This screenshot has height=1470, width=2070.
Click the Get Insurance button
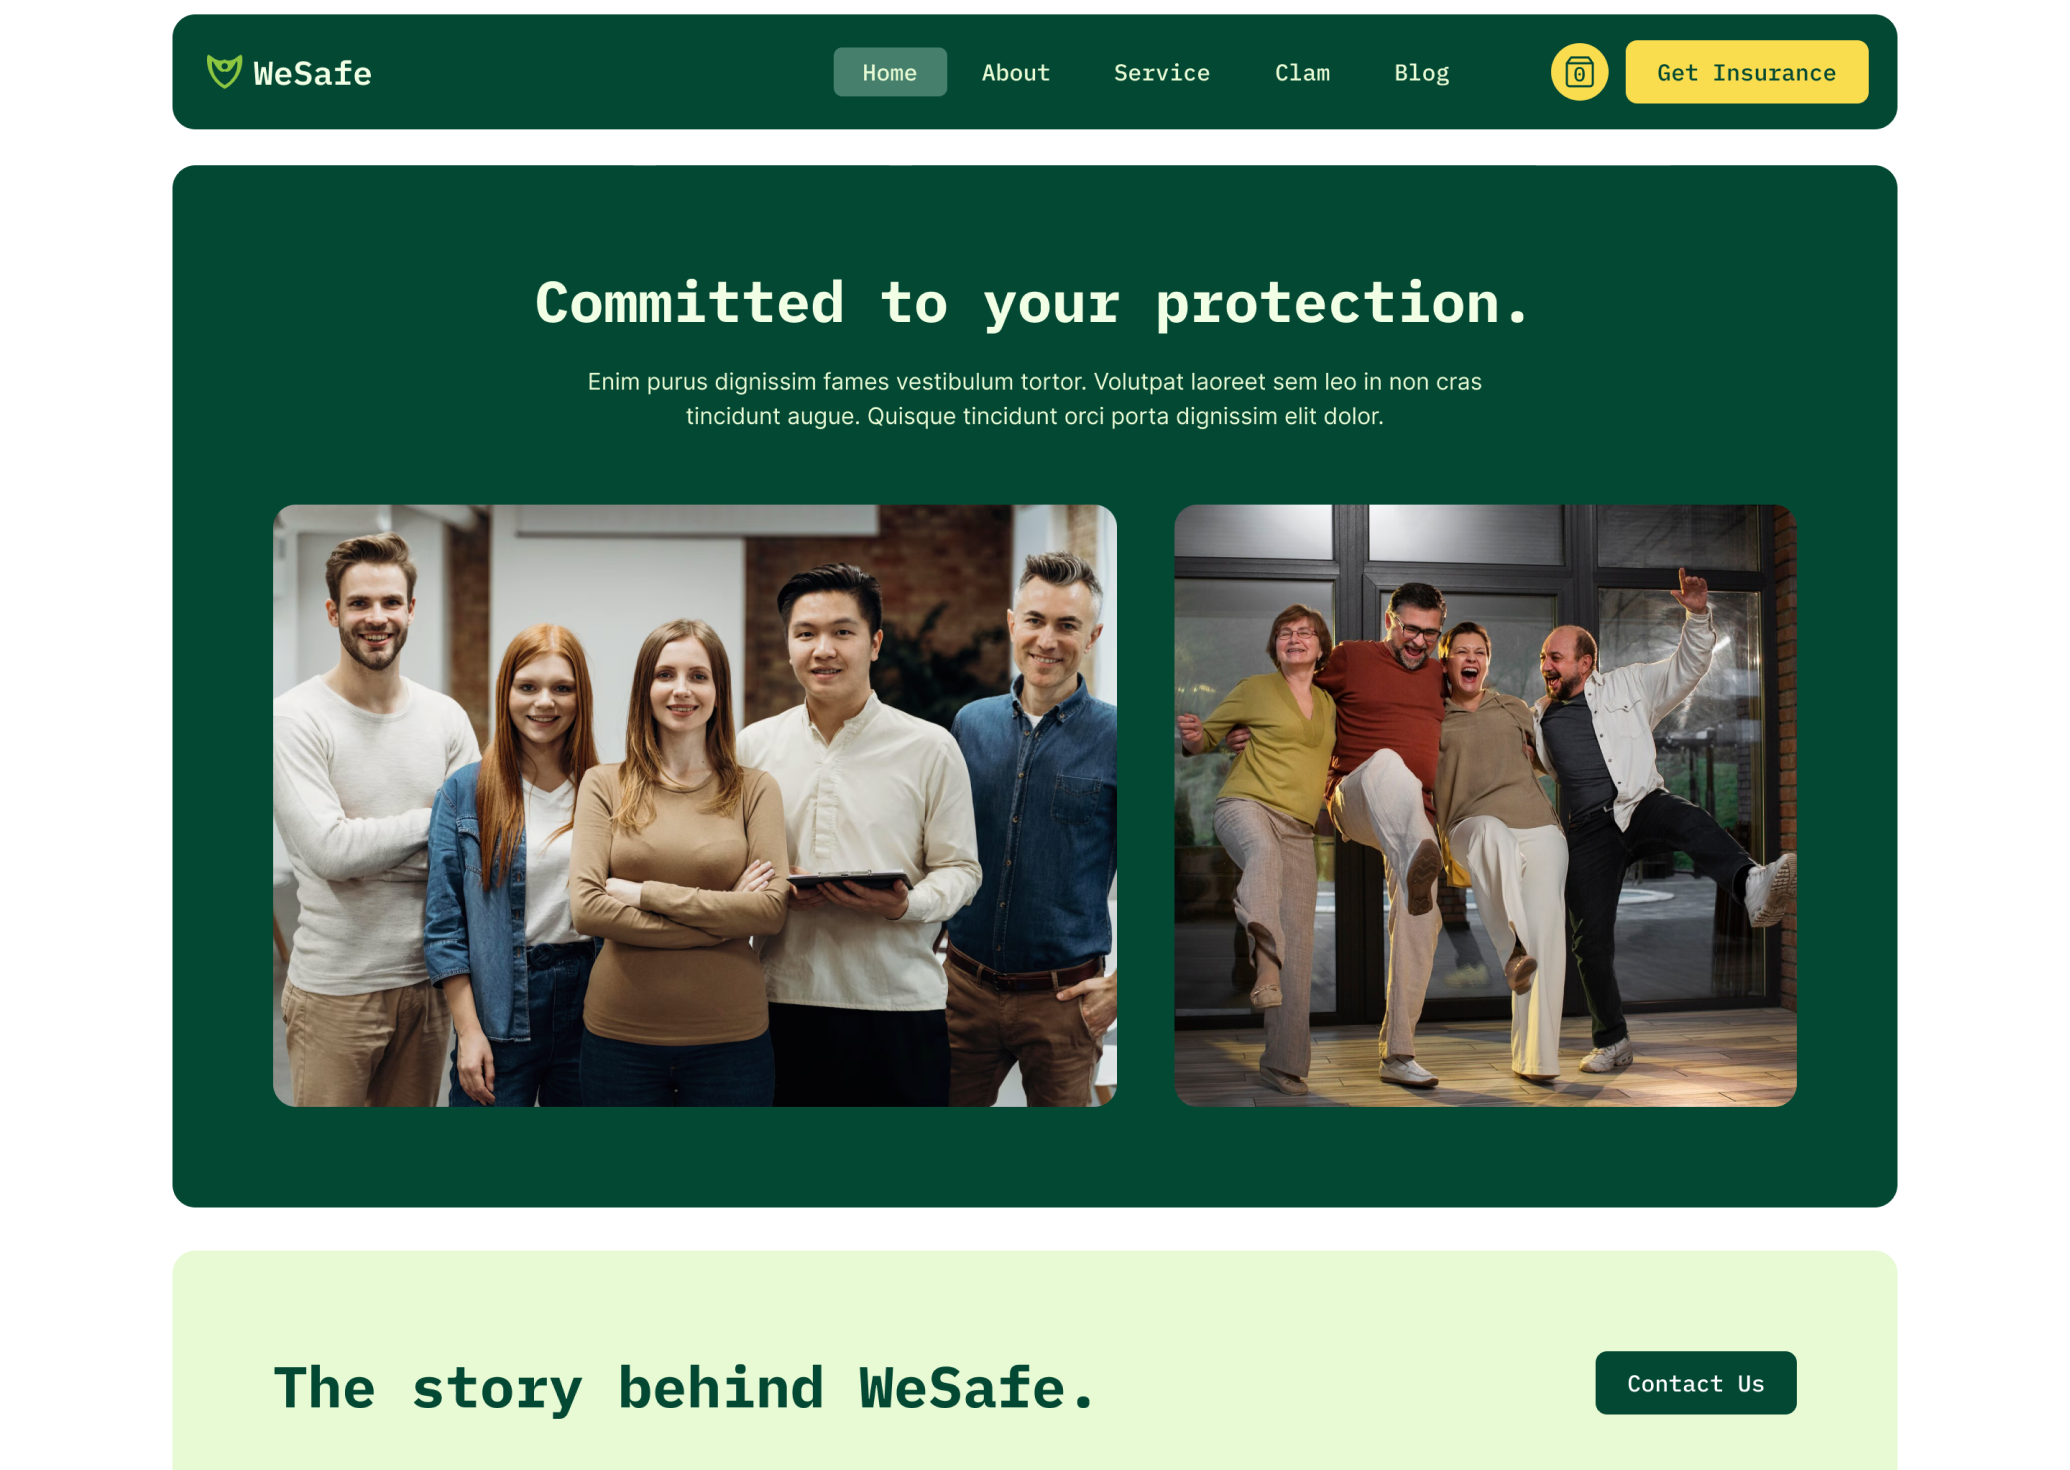point(1746,72)
